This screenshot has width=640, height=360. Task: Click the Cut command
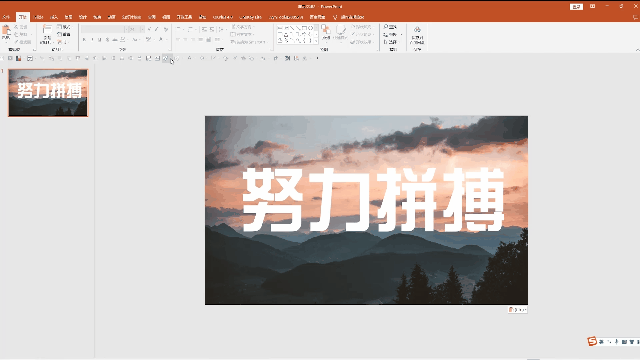pos(21,27)
